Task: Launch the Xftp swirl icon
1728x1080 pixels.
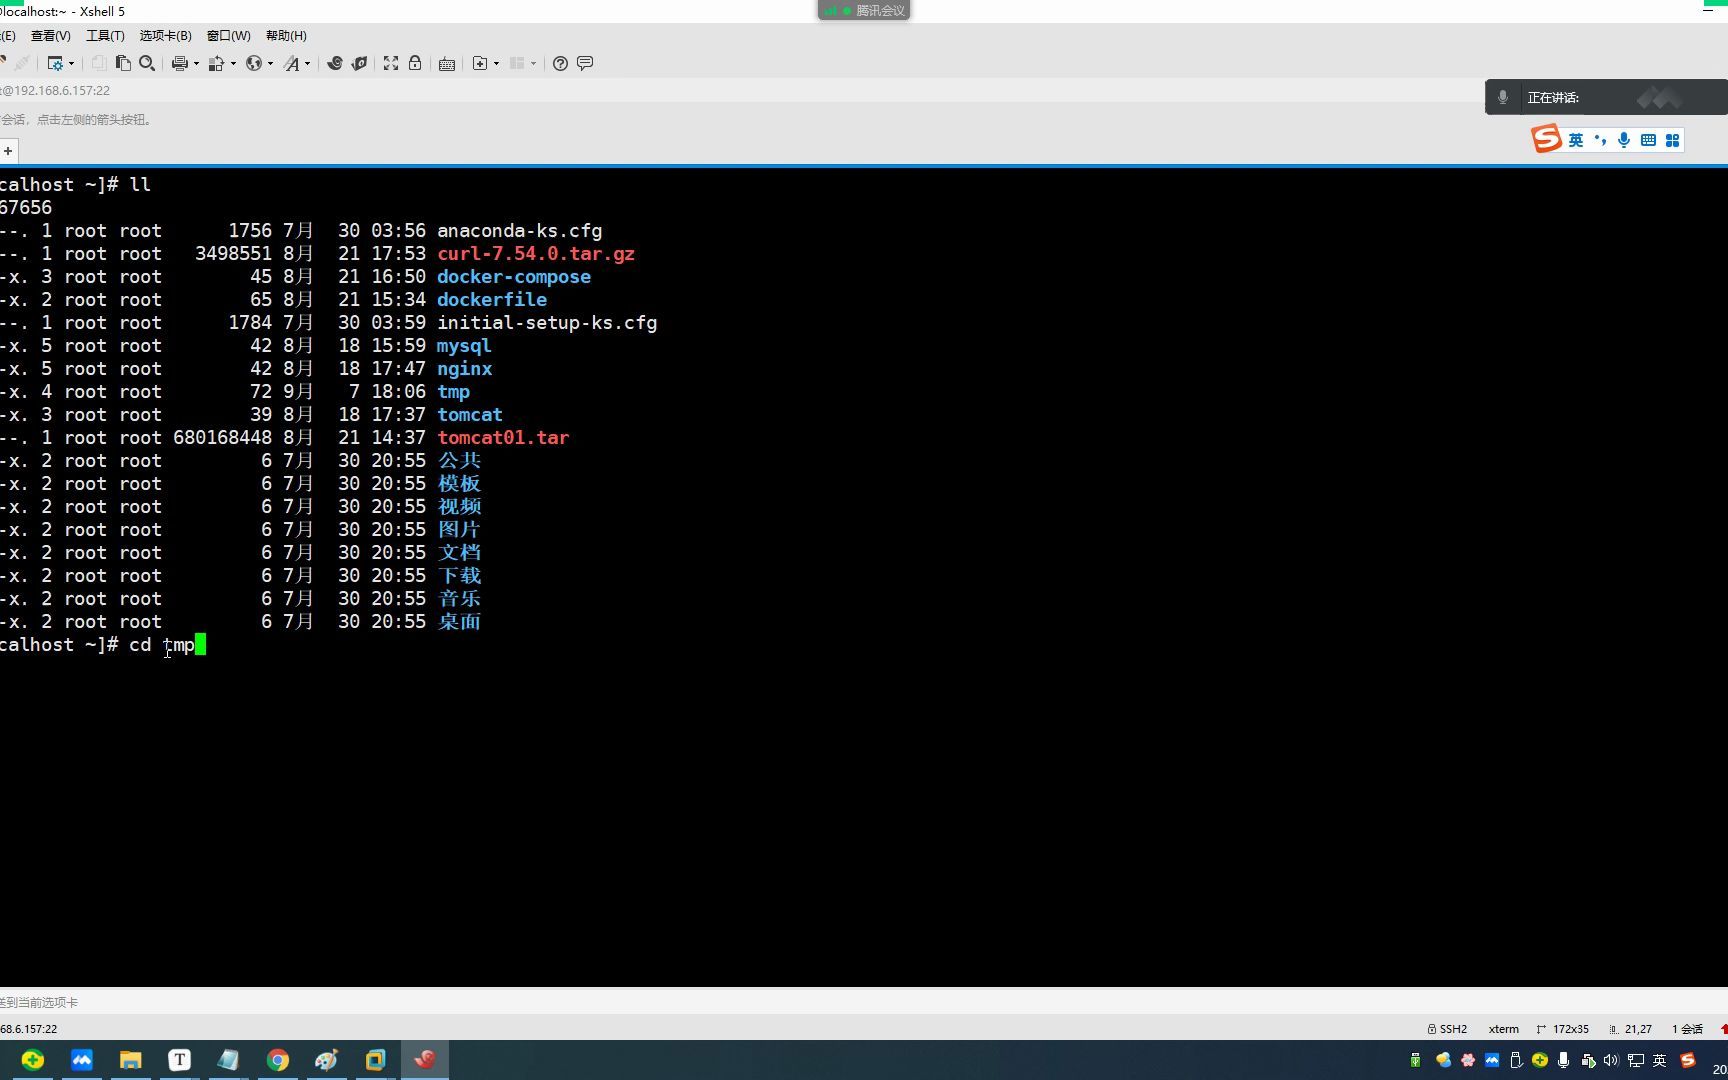Action: [335, 63]
